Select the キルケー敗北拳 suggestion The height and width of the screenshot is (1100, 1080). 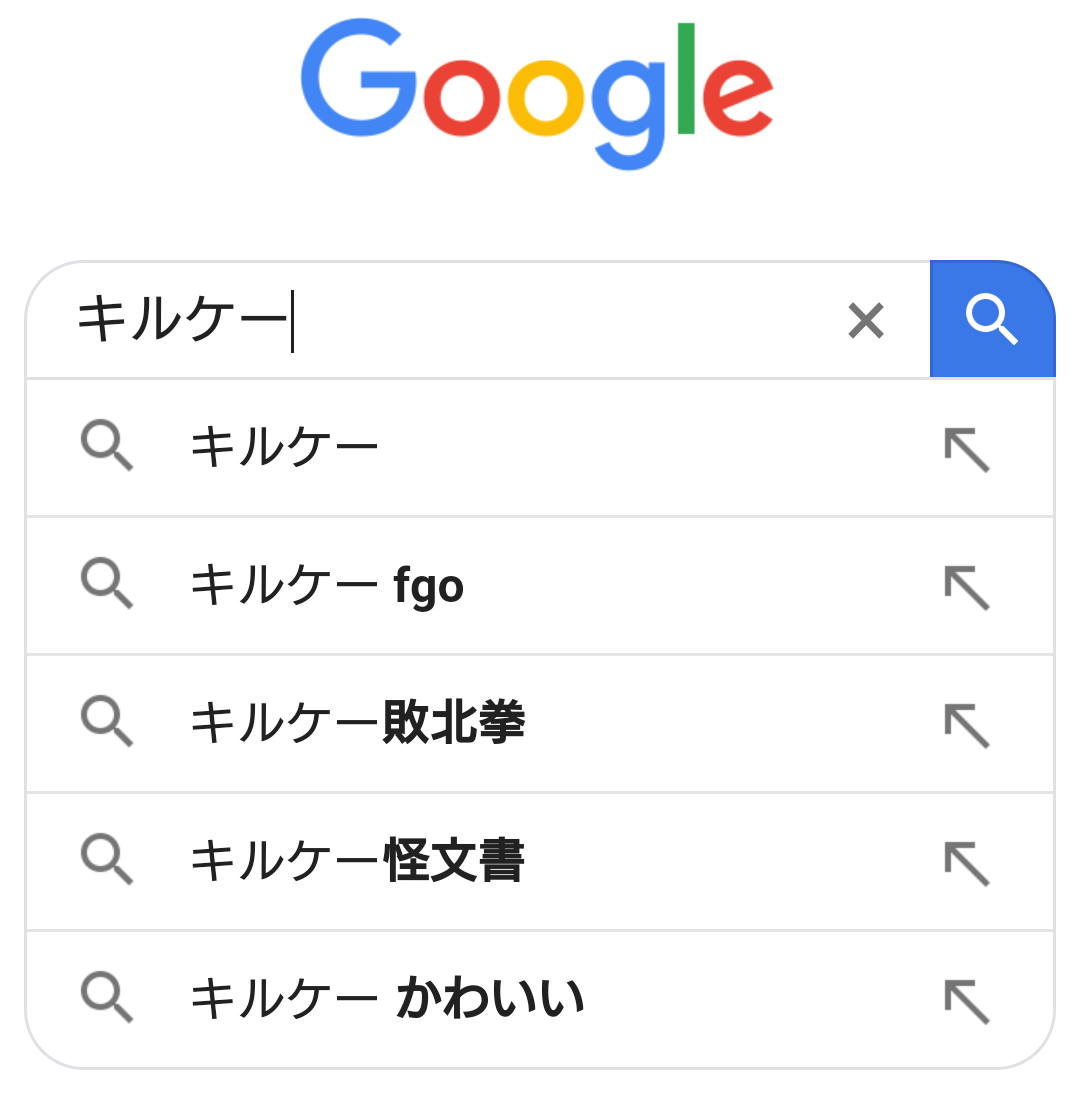click(357, 723)
